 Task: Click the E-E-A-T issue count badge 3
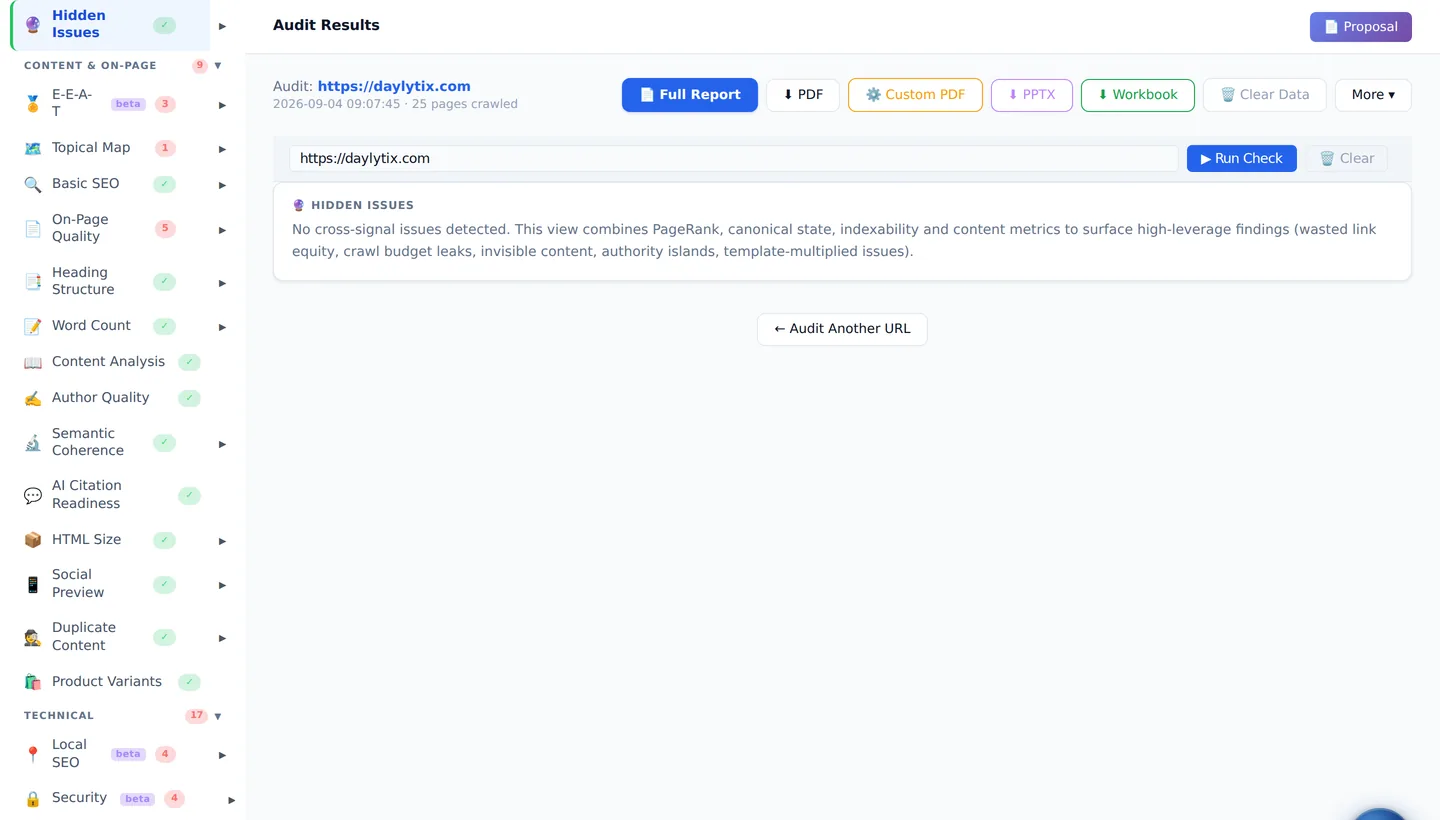click(x=165, y=104)
